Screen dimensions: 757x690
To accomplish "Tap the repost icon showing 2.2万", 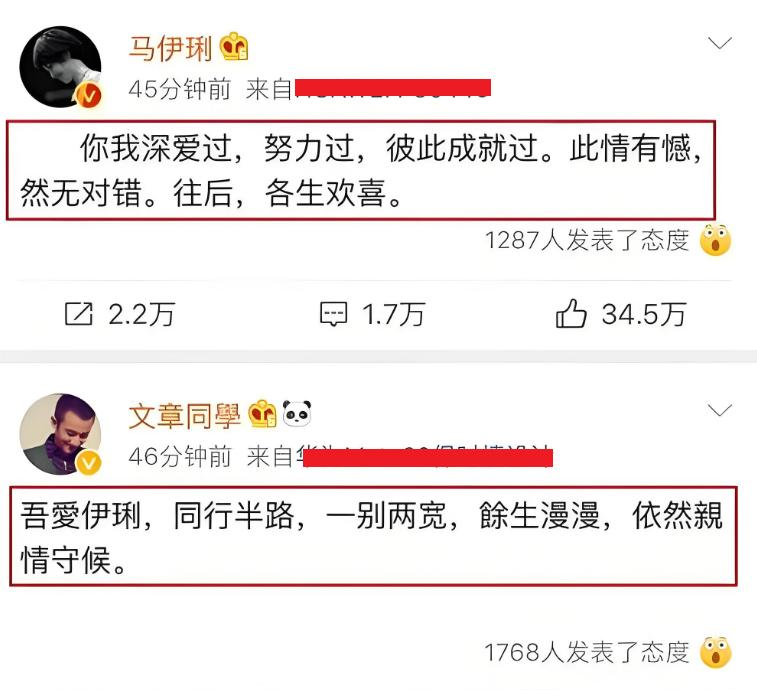I will tap(79, 314).
